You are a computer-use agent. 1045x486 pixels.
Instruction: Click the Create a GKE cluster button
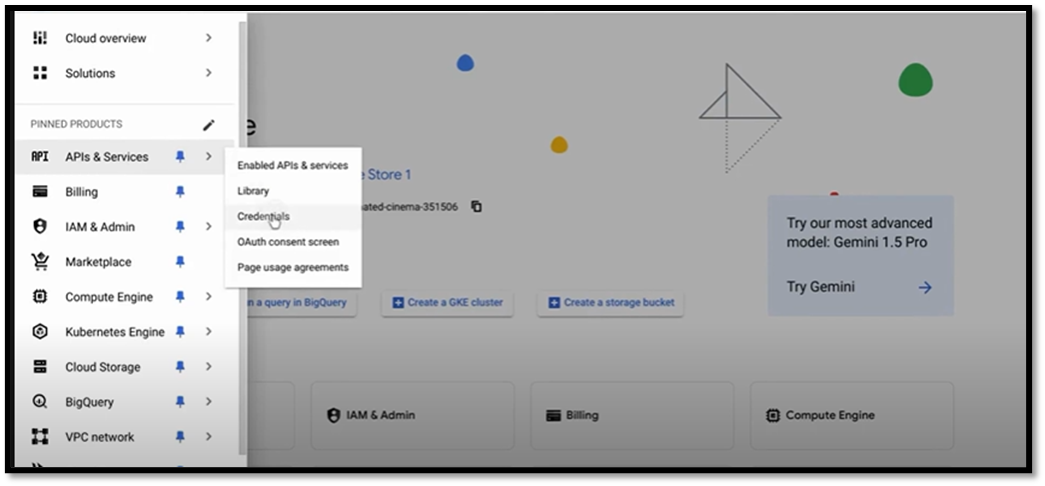point(447,303)
